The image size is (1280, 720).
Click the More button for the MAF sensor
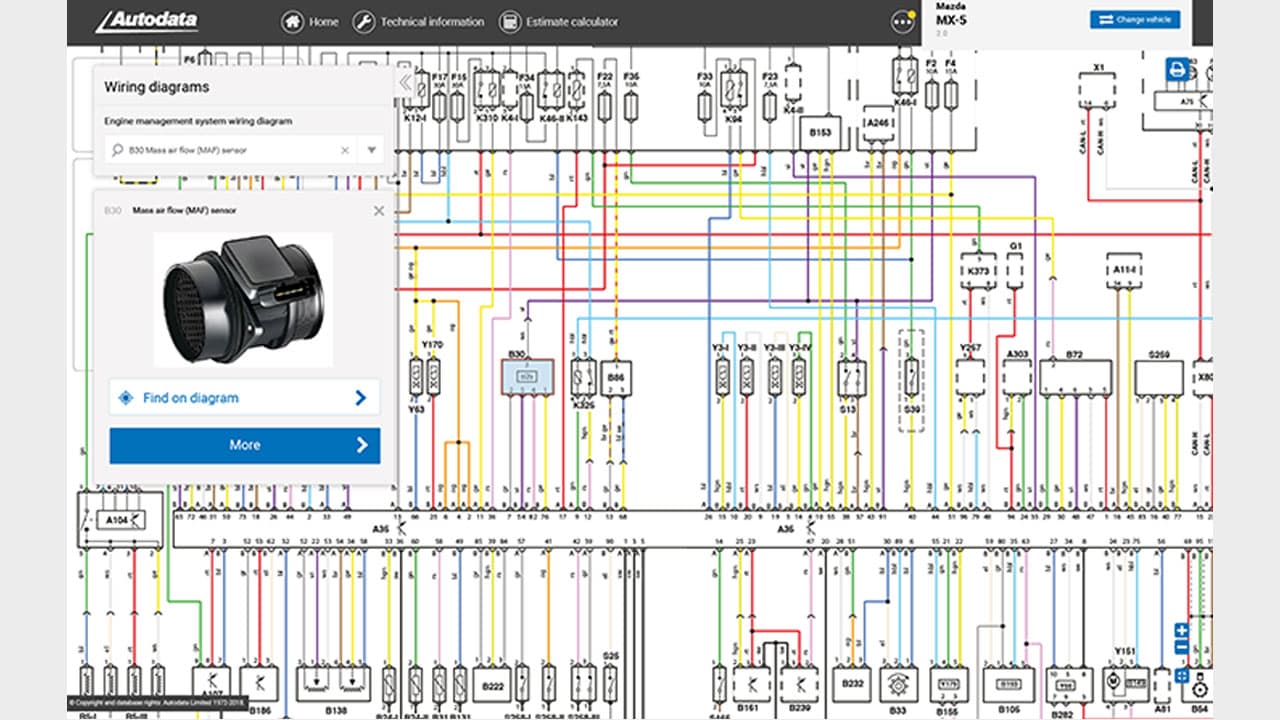point(245,444)
